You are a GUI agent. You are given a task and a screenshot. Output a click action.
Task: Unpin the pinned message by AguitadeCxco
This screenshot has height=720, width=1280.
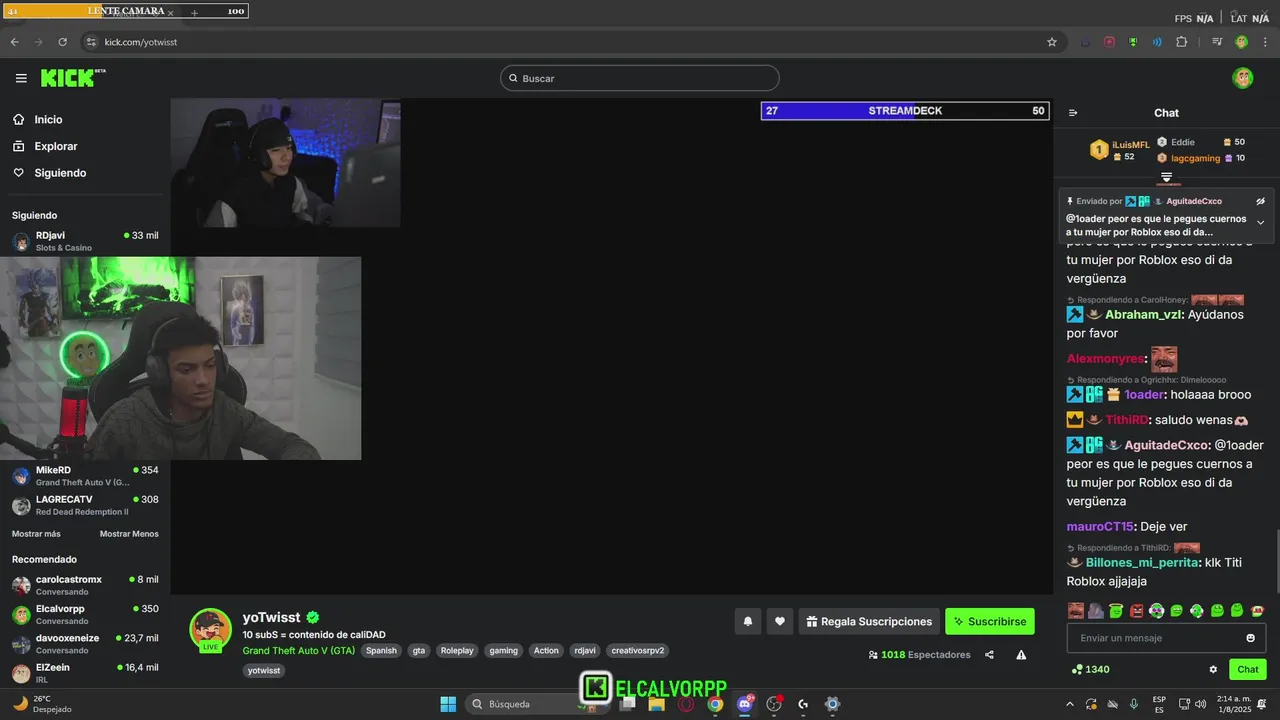(x=1260, y=201)
